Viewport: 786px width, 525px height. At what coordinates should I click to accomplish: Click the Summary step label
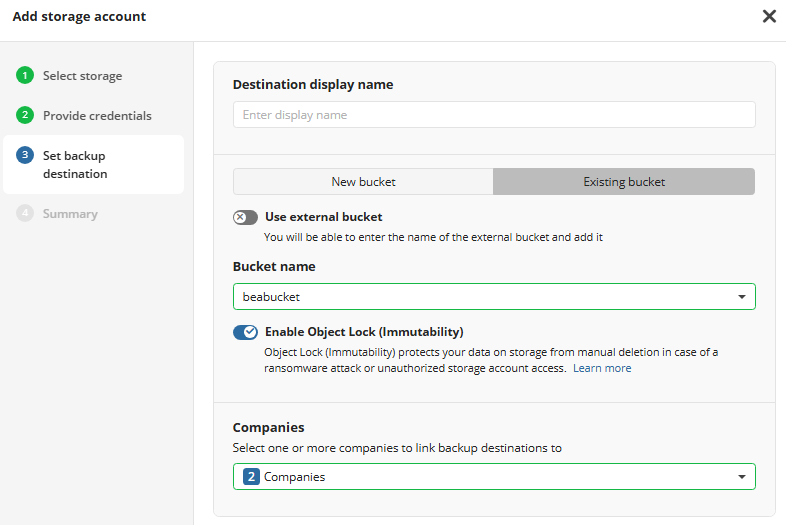70,214
